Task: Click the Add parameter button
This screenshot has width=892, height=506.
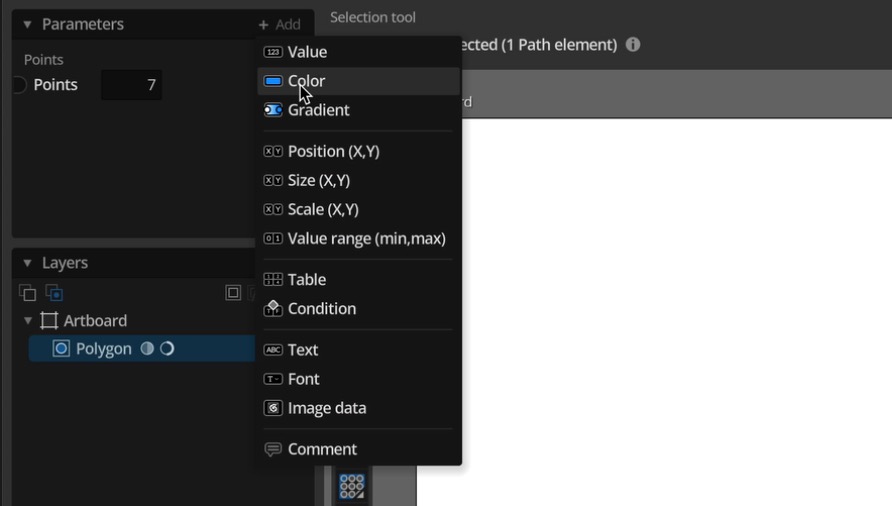Action: [x=279, y=24]
